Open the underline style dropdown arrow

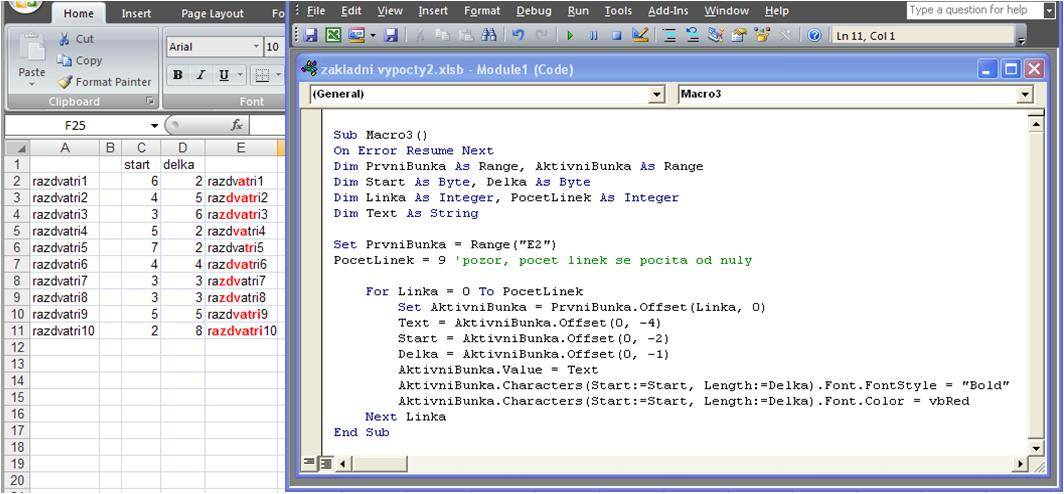pyautogui.click(x=240, y=75)
